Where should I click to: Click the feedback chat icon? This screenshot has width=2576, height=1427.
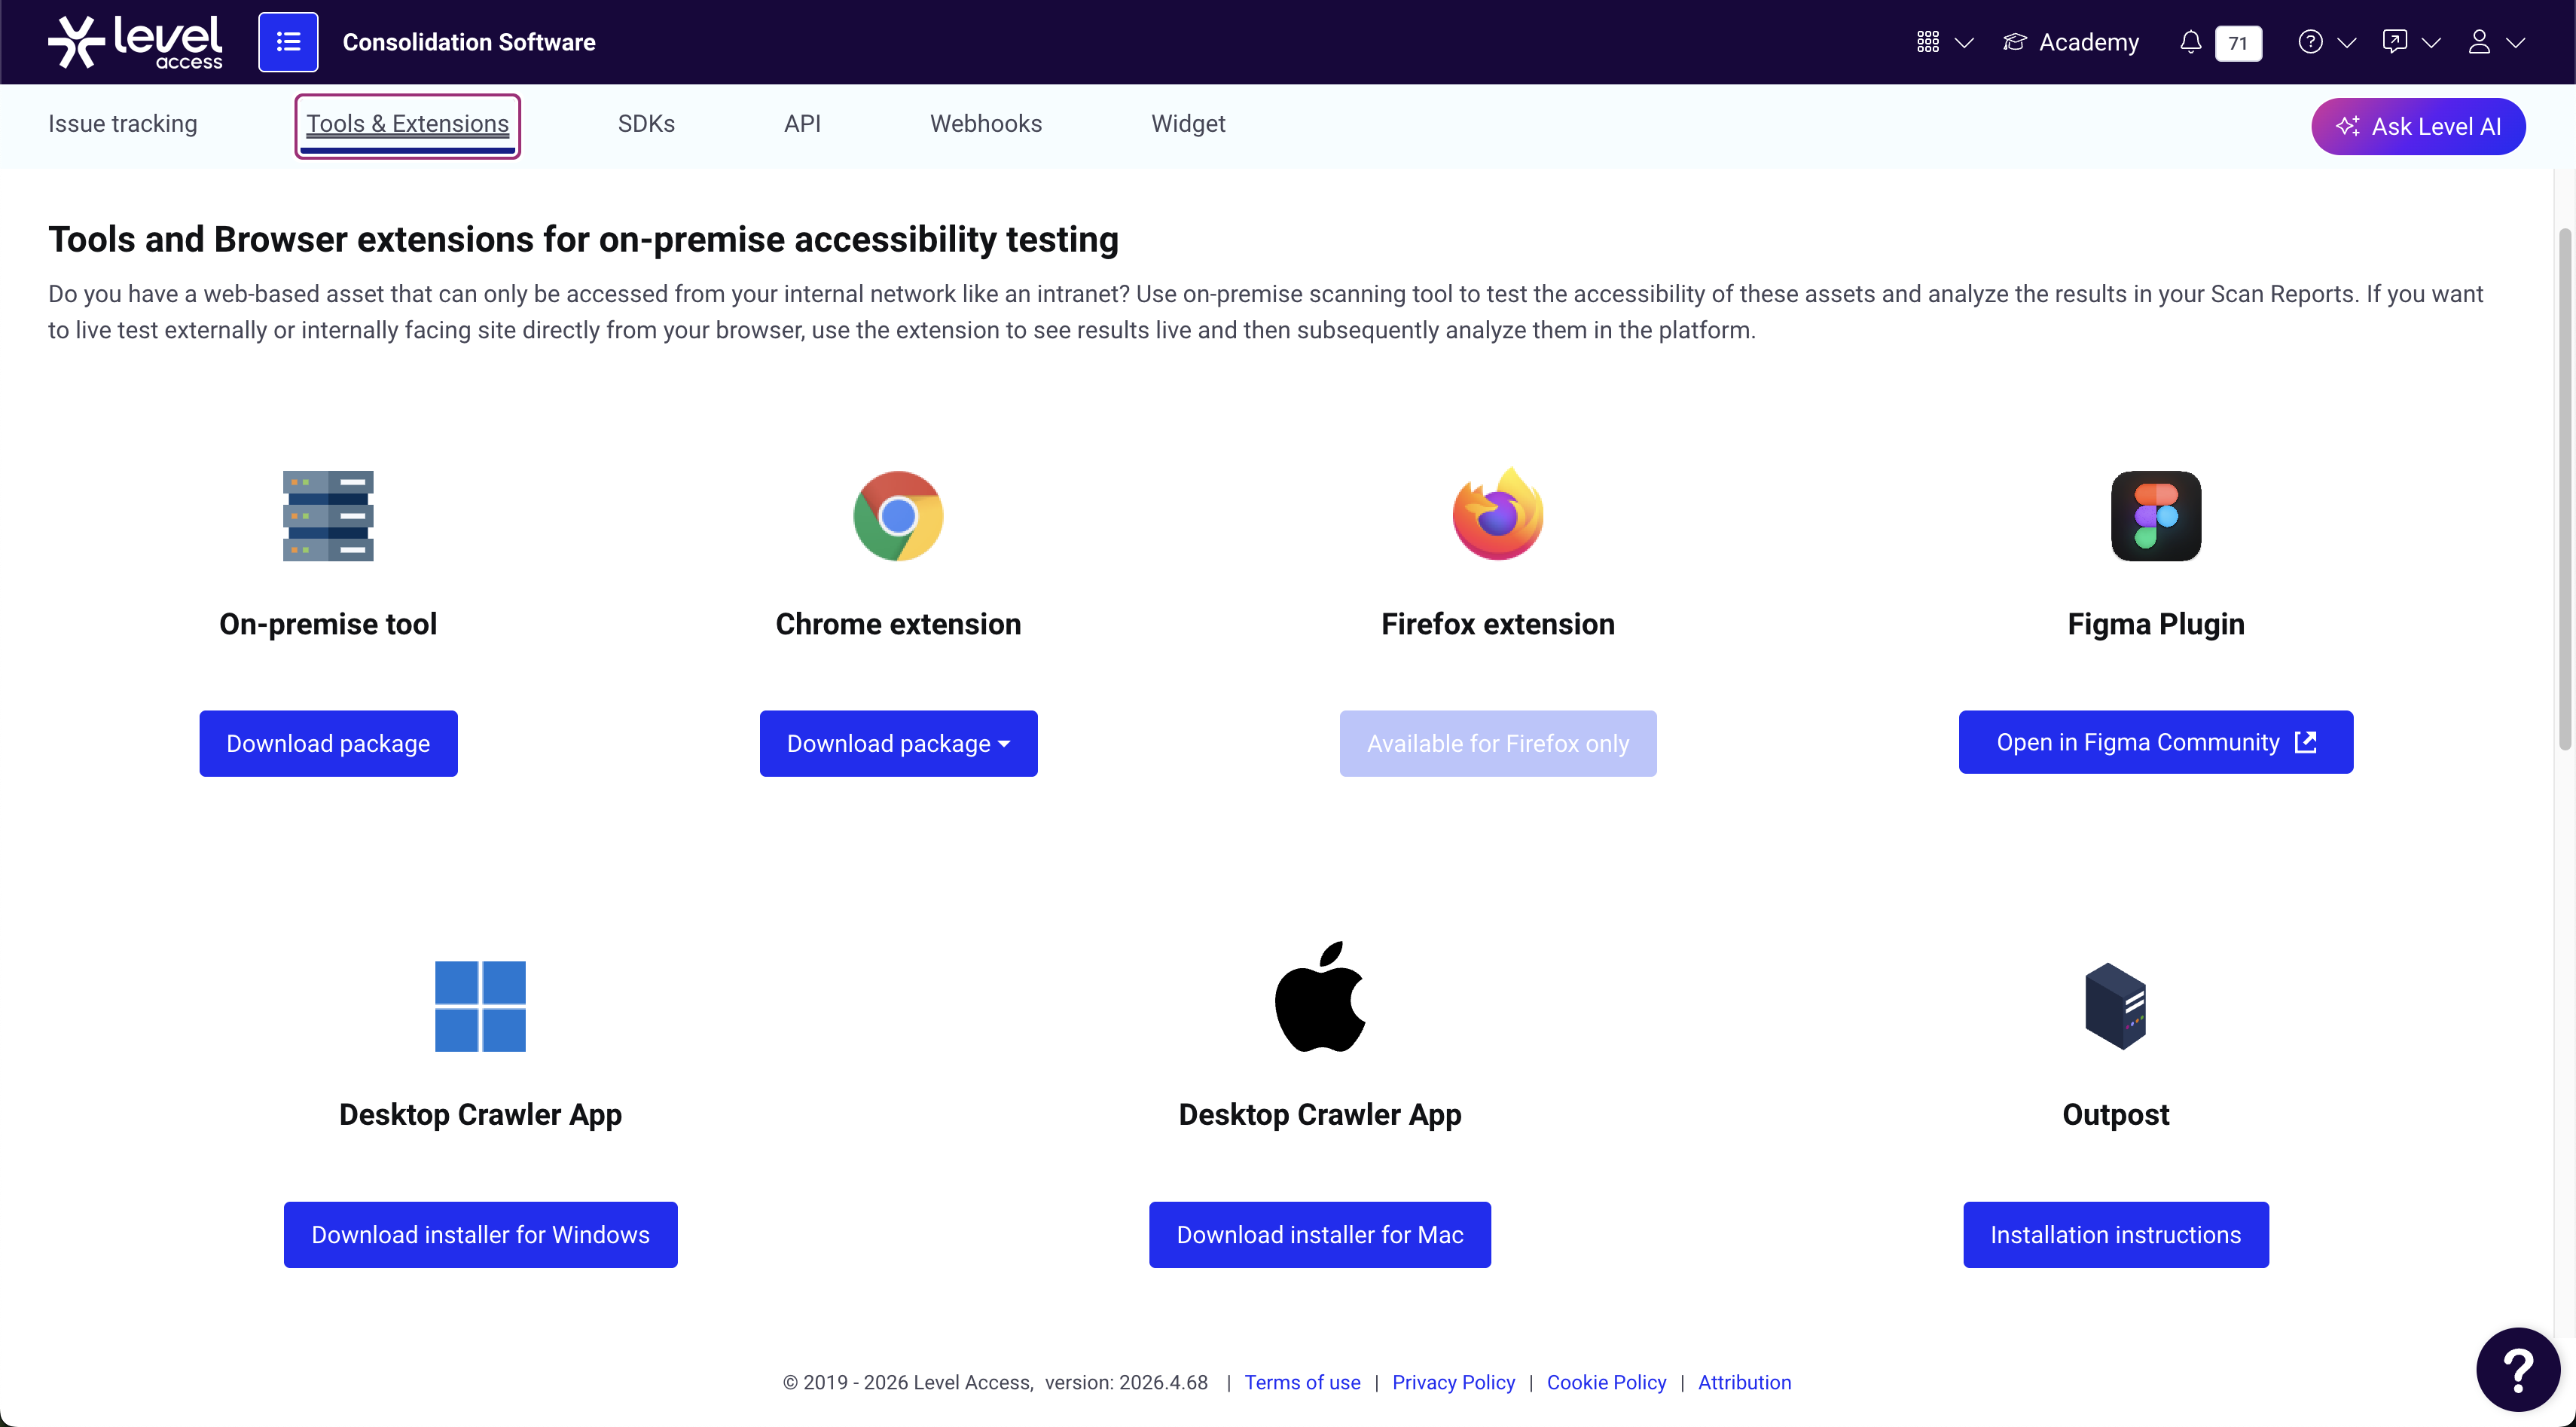(x=2394, y=42)
